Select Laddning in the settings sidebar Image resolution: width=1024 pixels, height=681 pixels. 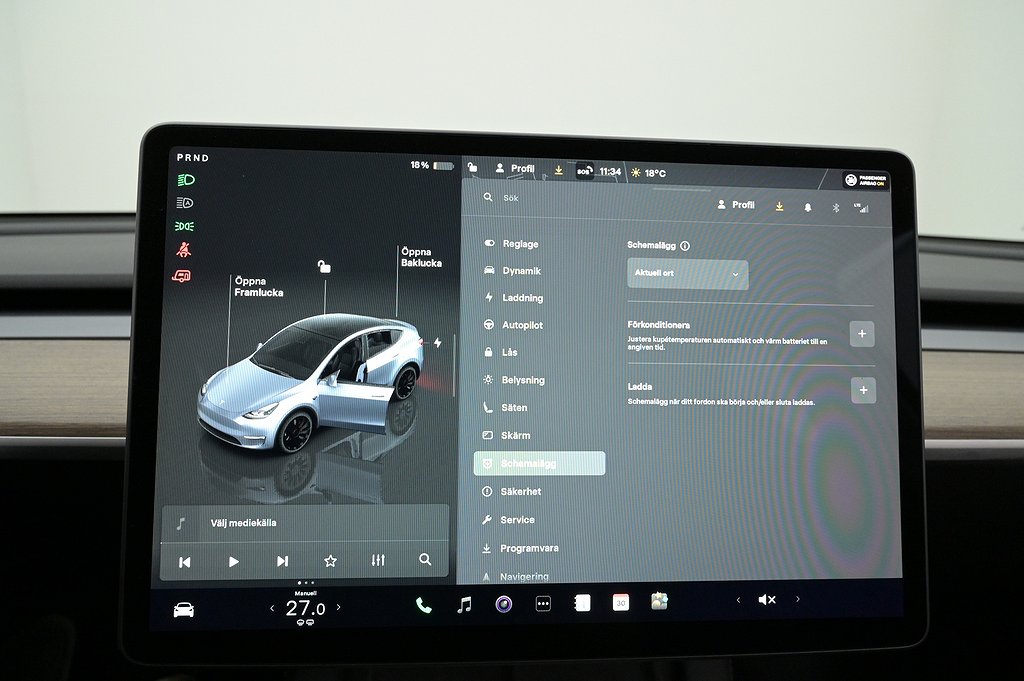click(521, 298)
